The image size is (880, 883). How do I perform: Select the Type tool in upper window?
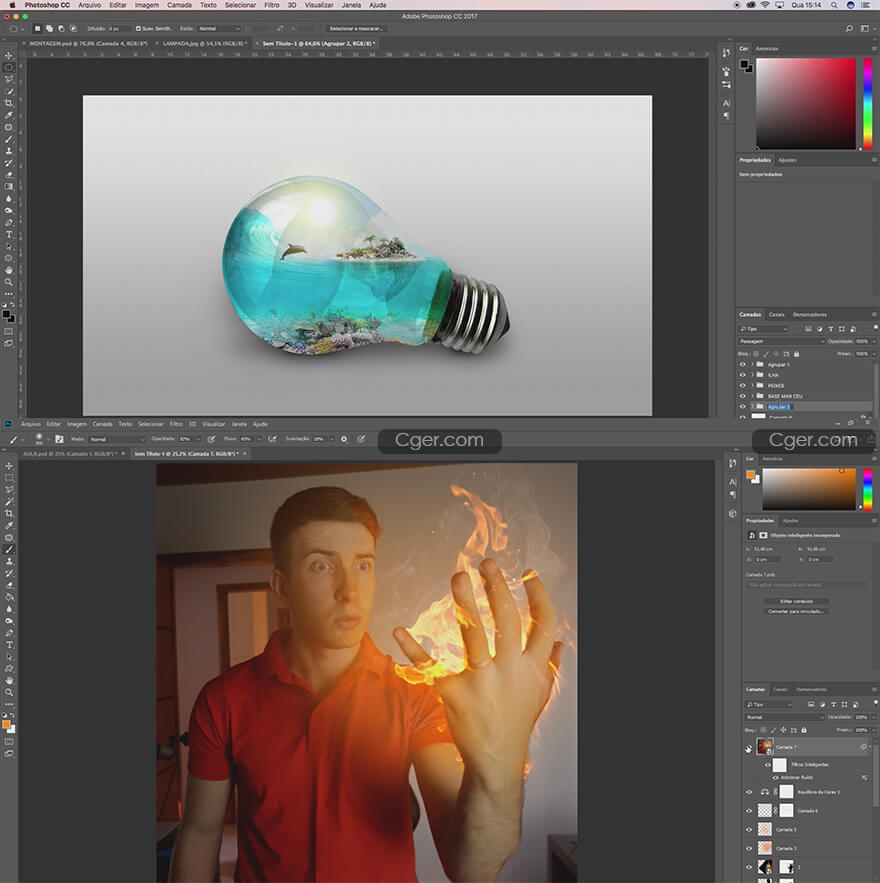[x=8, y=234]
